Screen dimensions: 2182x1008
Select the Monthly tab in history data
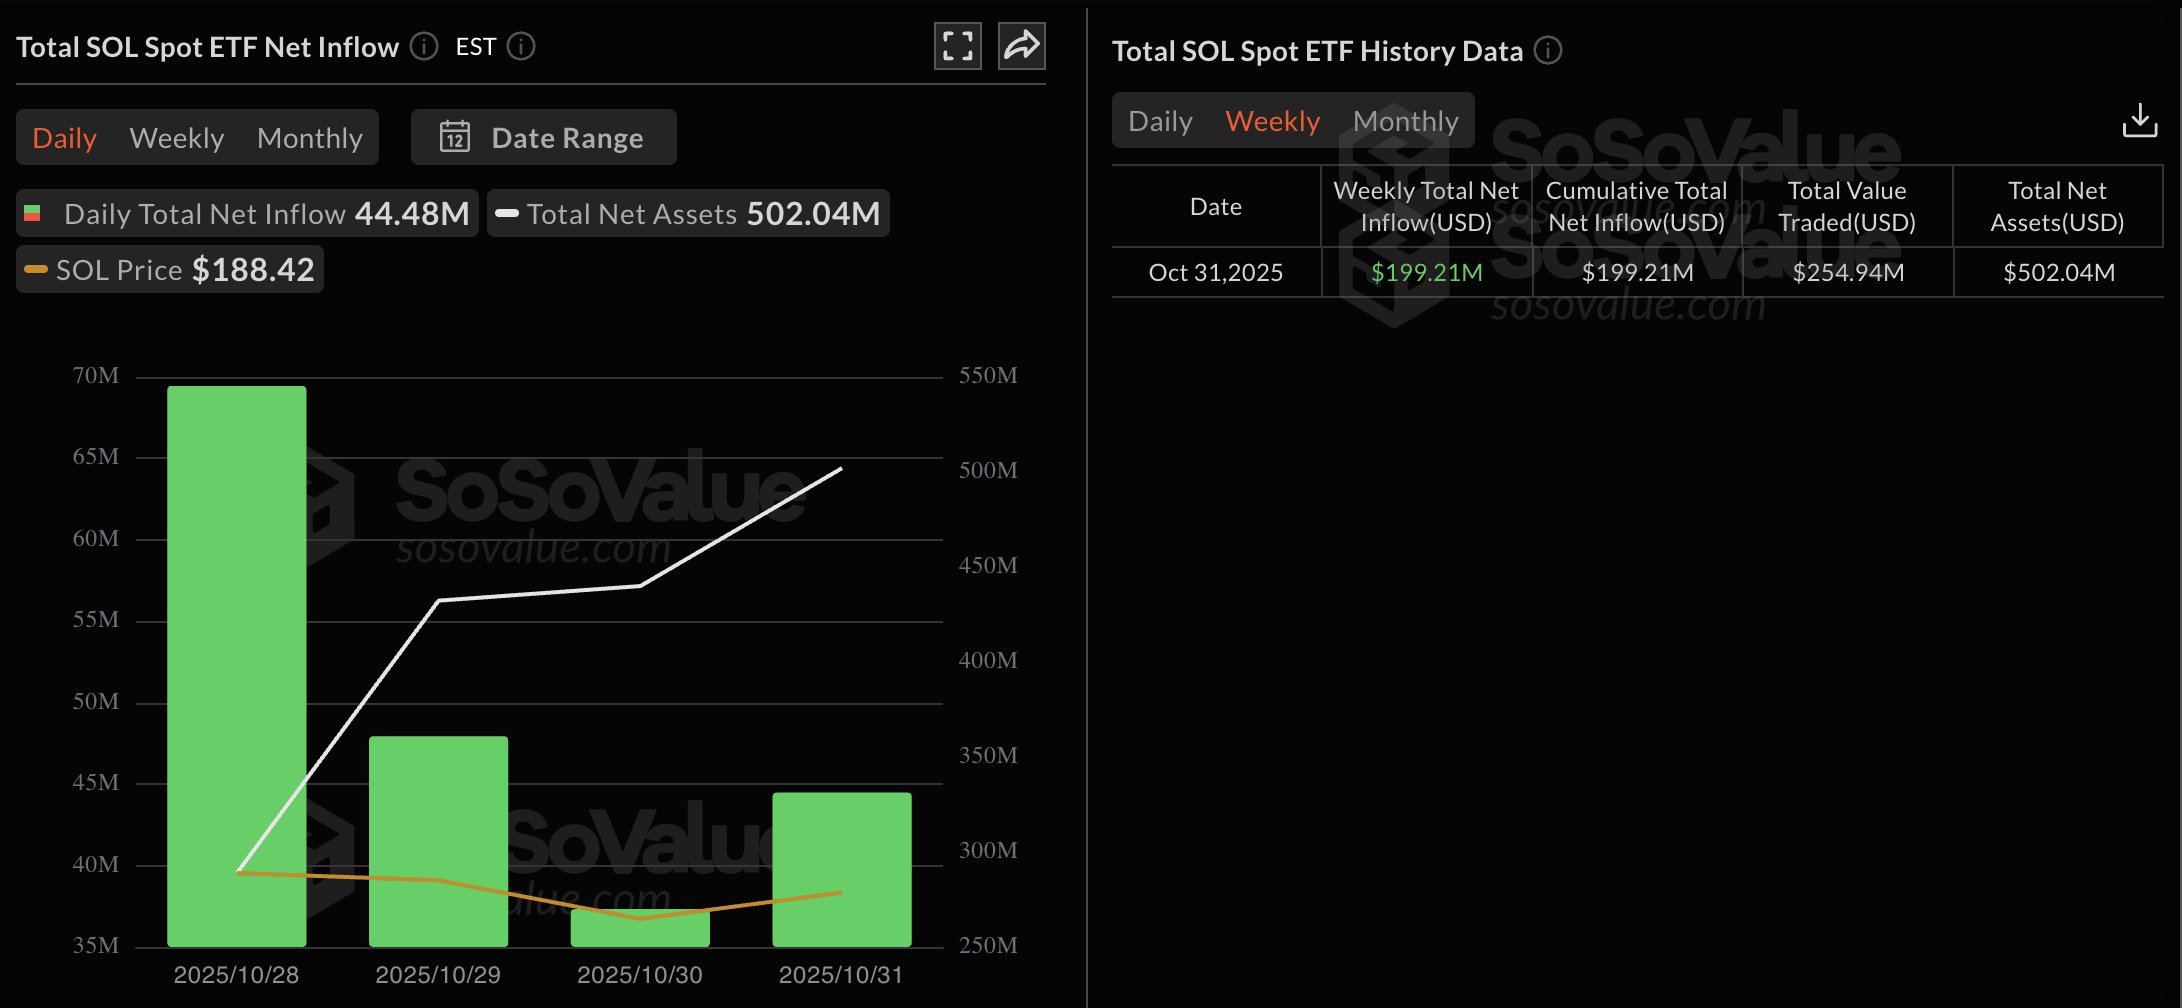coord(1405,120)
